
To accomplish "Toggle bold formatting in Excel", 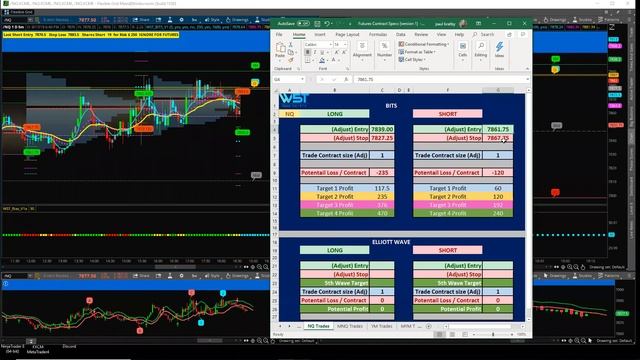I will (307, 52).
